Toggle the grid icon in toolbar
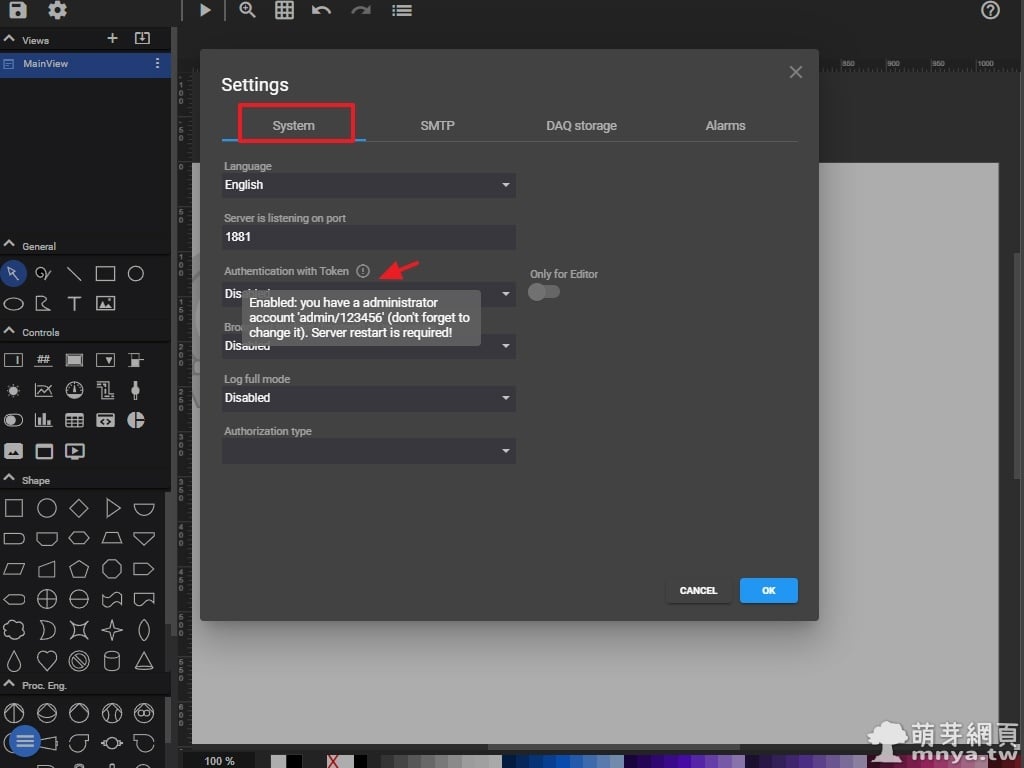The image size is (1024, 768). [x=284, y=10]
